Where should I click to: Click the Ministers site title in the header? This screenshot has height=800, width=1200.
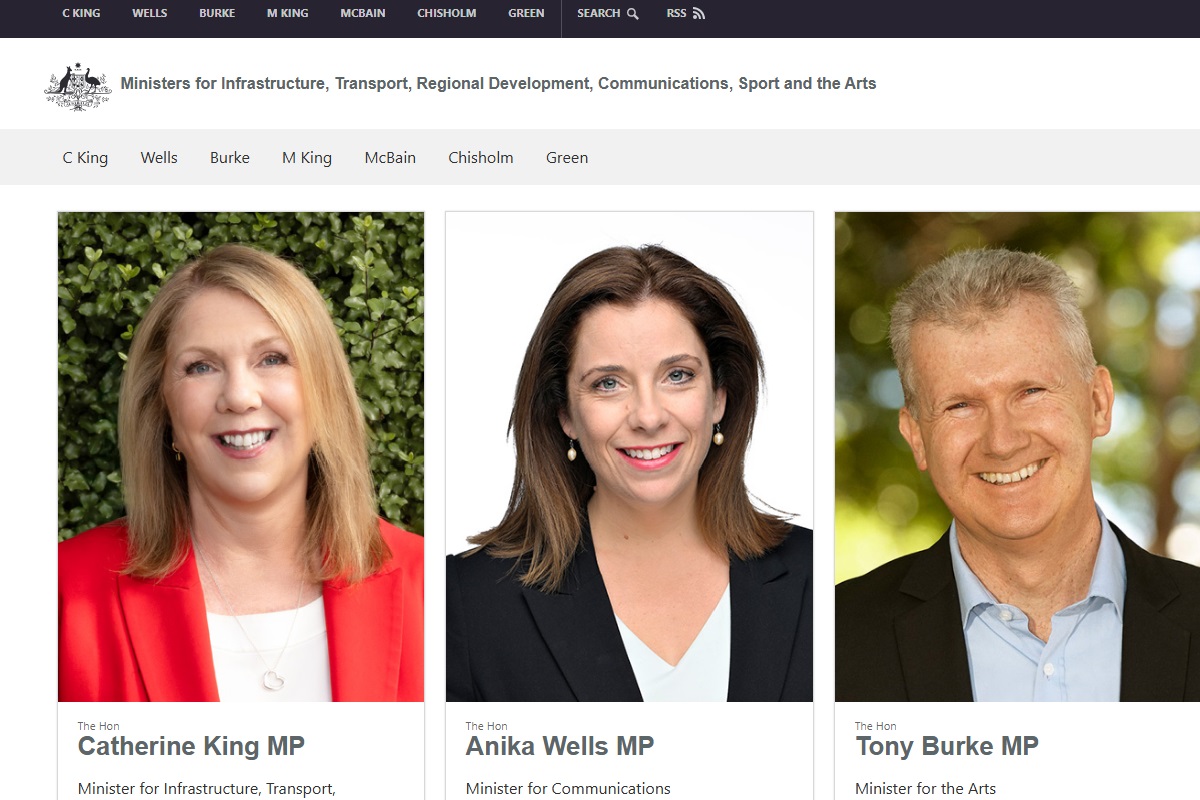pyautogui.click(x=497, y=84)
